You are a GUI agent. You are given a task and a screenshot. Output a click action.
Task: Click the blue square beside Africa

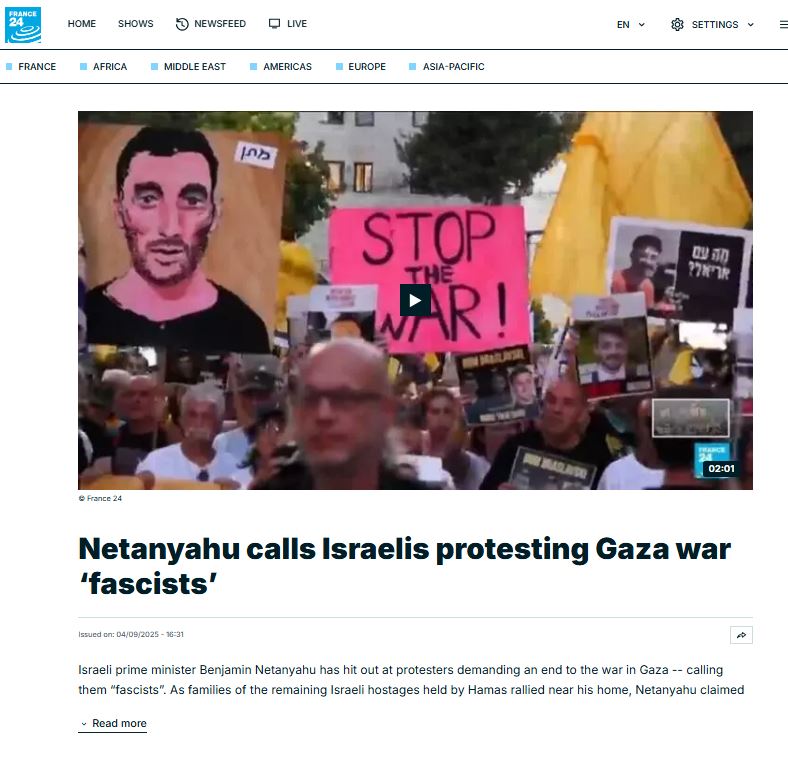[83, 66]
